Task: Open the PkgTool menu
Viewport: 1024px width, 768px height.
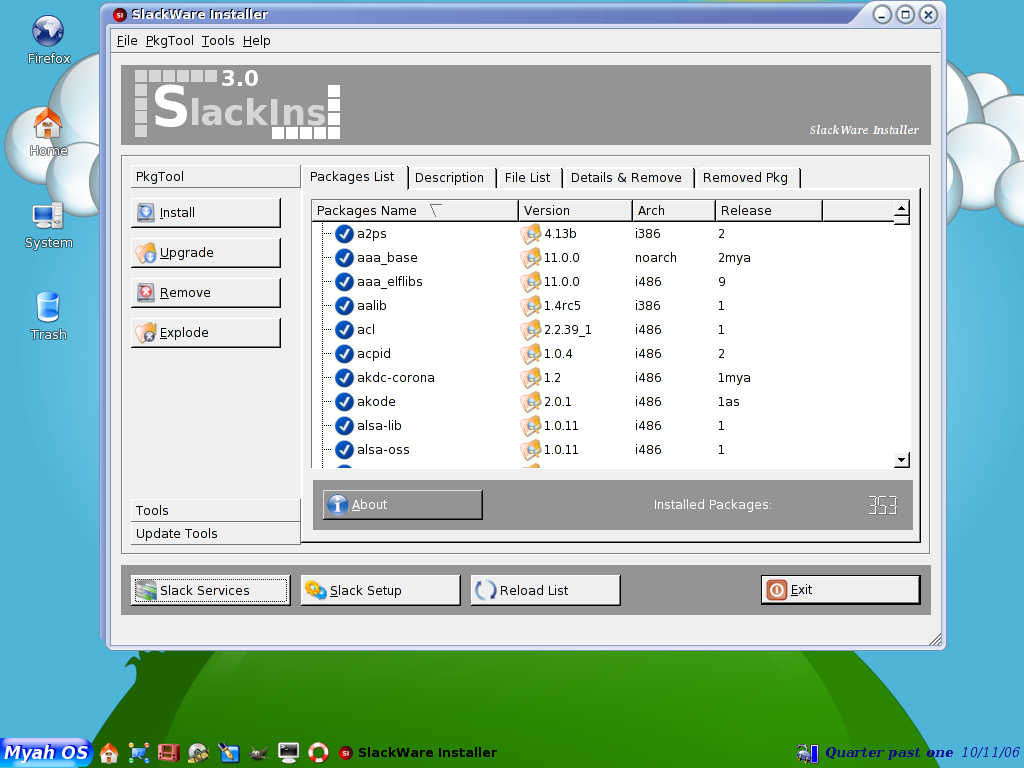Action: coord(170,40)
